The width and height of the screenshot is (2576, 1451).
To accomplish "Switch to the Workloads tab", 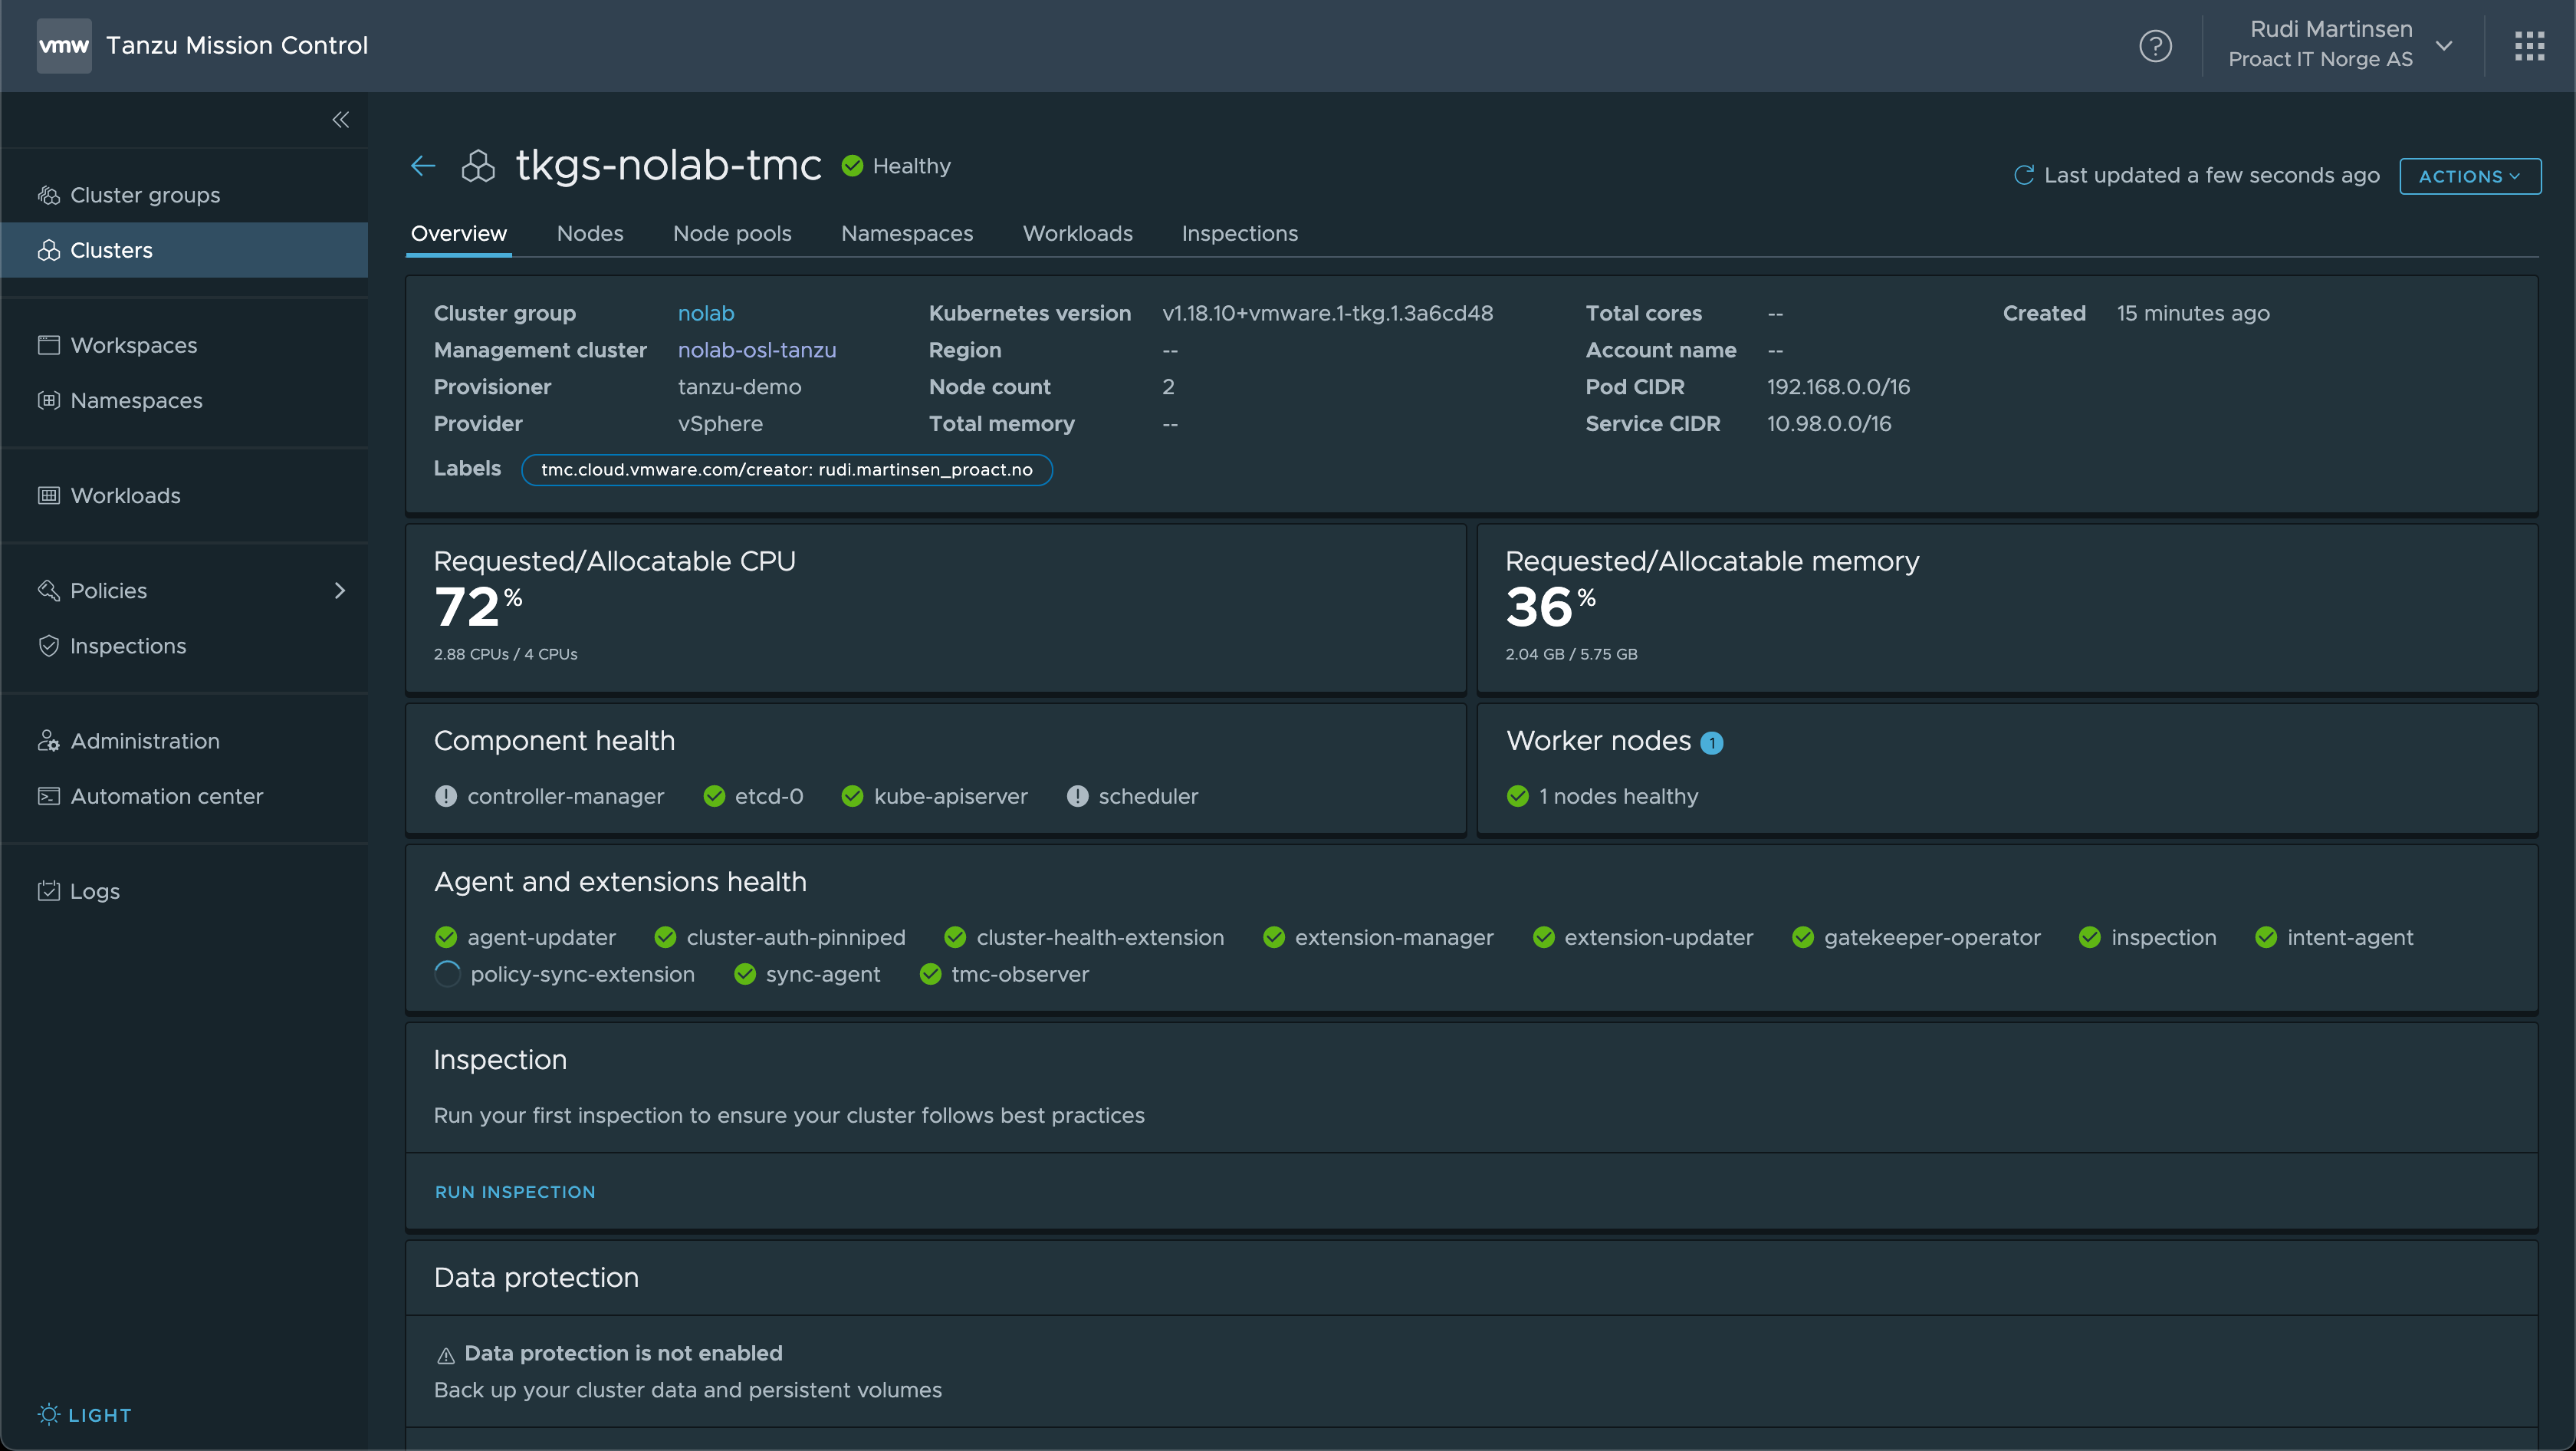I will pyautogui.click(x=1077, y=234).
